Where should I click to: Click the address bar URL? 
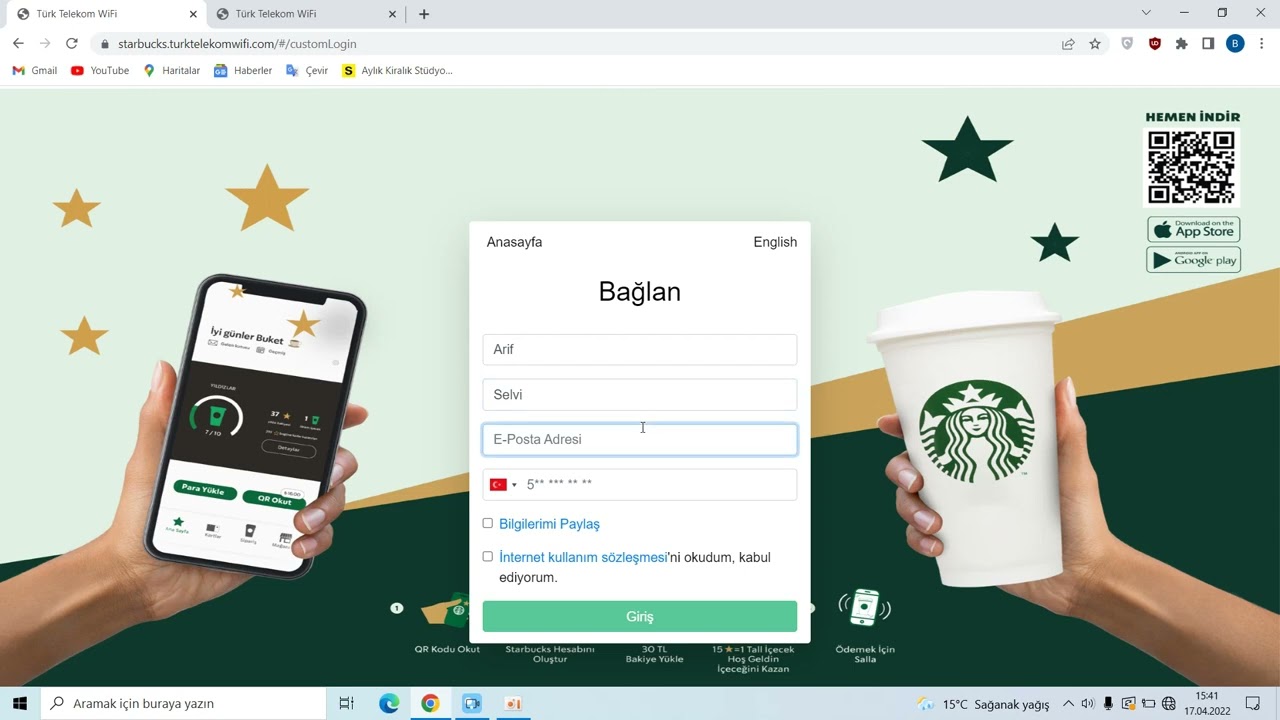click(x=237, y=44)
